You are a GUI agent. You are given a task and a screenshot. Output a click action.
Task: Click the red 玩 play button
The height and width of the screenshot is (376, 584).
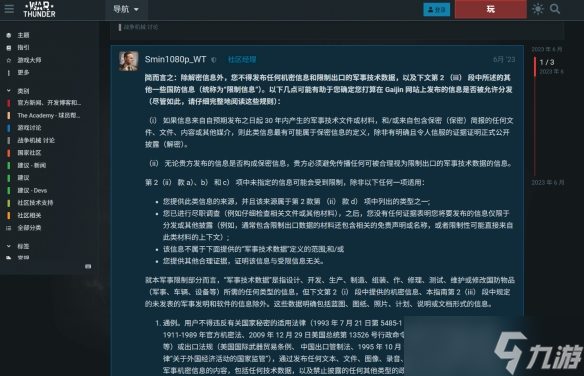pyautogui.click(x=491, y=9)
